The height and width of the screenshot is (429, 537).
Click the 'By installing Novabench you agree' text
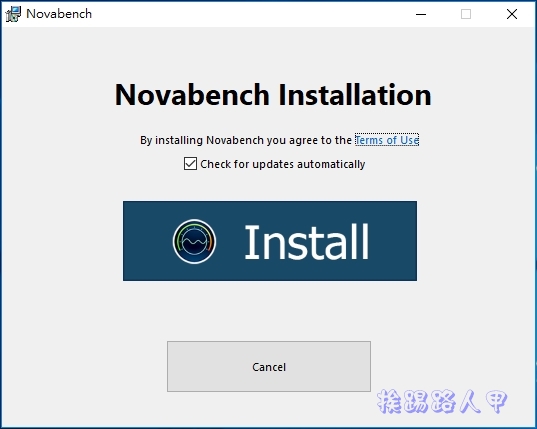(x=246, y=140)
